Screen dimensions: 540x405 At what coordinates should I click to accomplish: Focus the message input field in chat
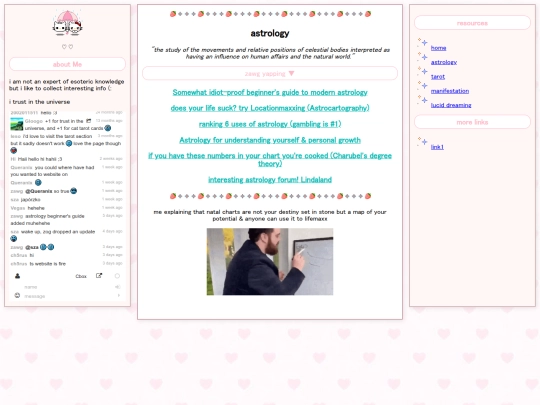[69, 296]
